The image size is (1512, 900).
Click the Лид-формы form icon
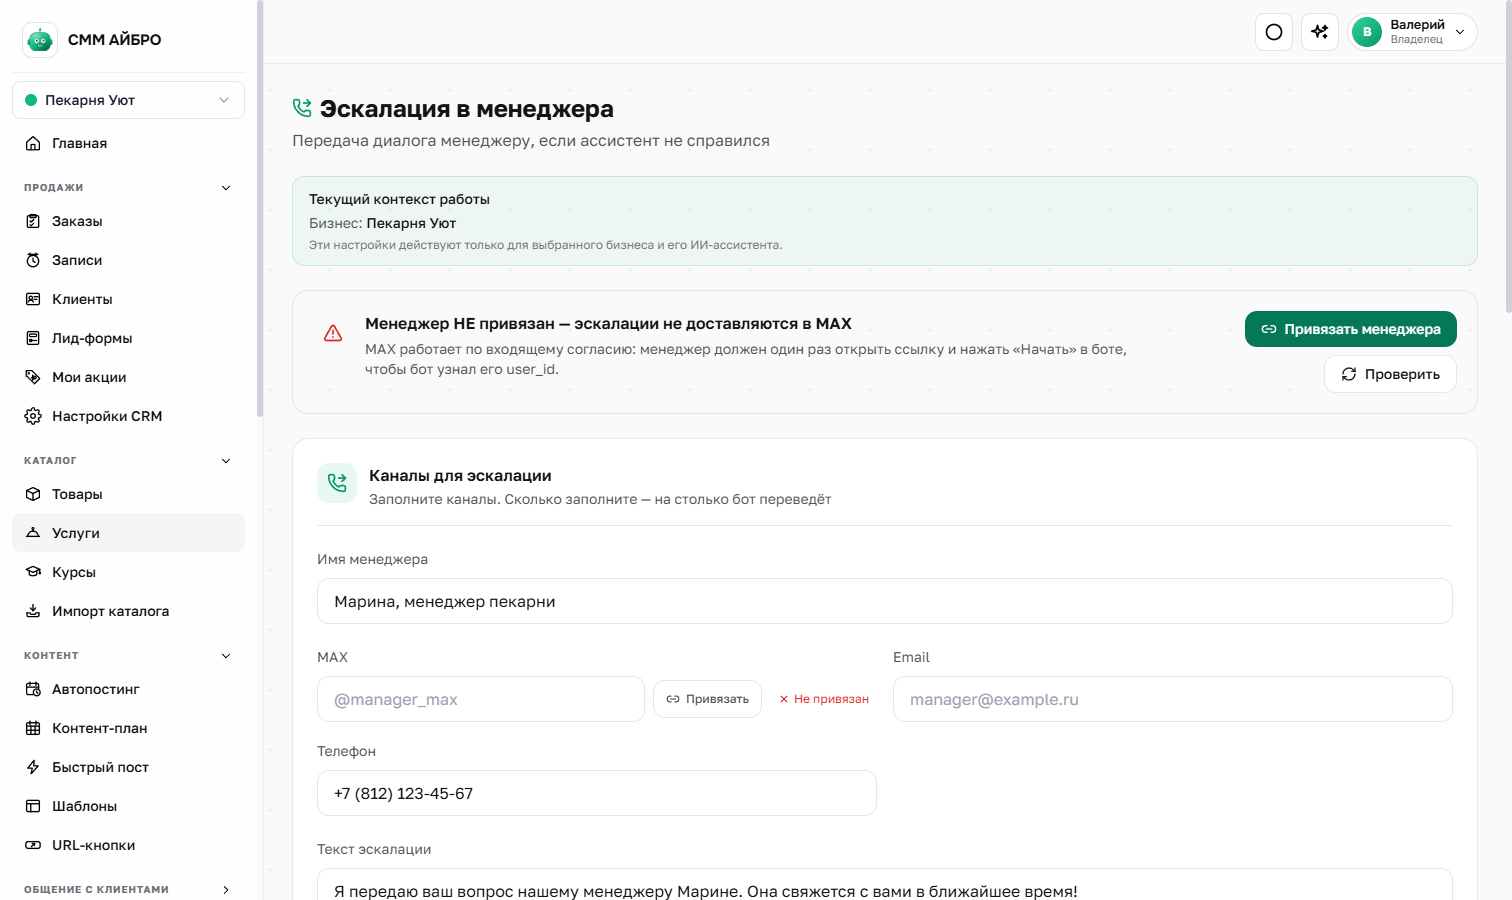[x=33, y=338]
